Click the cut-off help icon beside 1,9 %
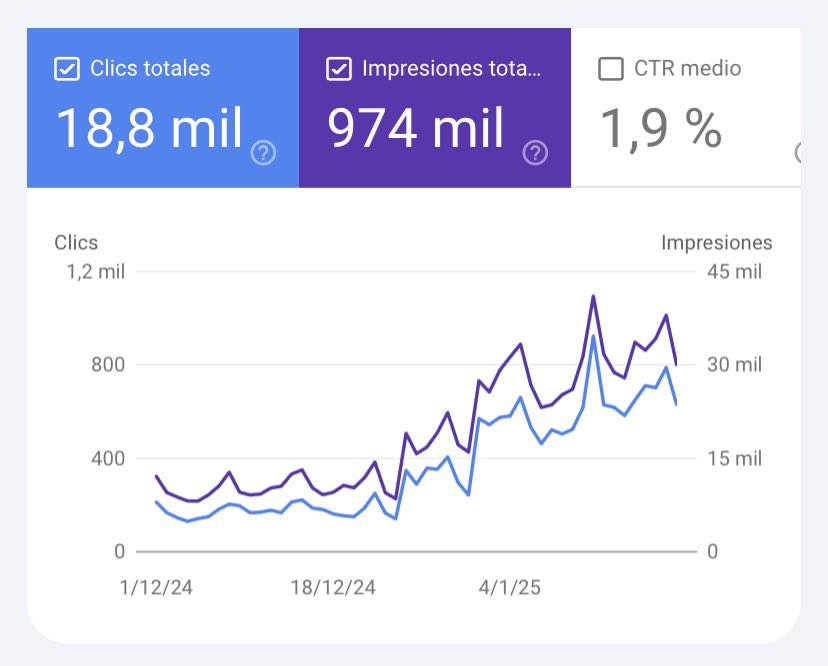Image resolution: width=828 pixels, height=666 pixels. pos(798,153)
